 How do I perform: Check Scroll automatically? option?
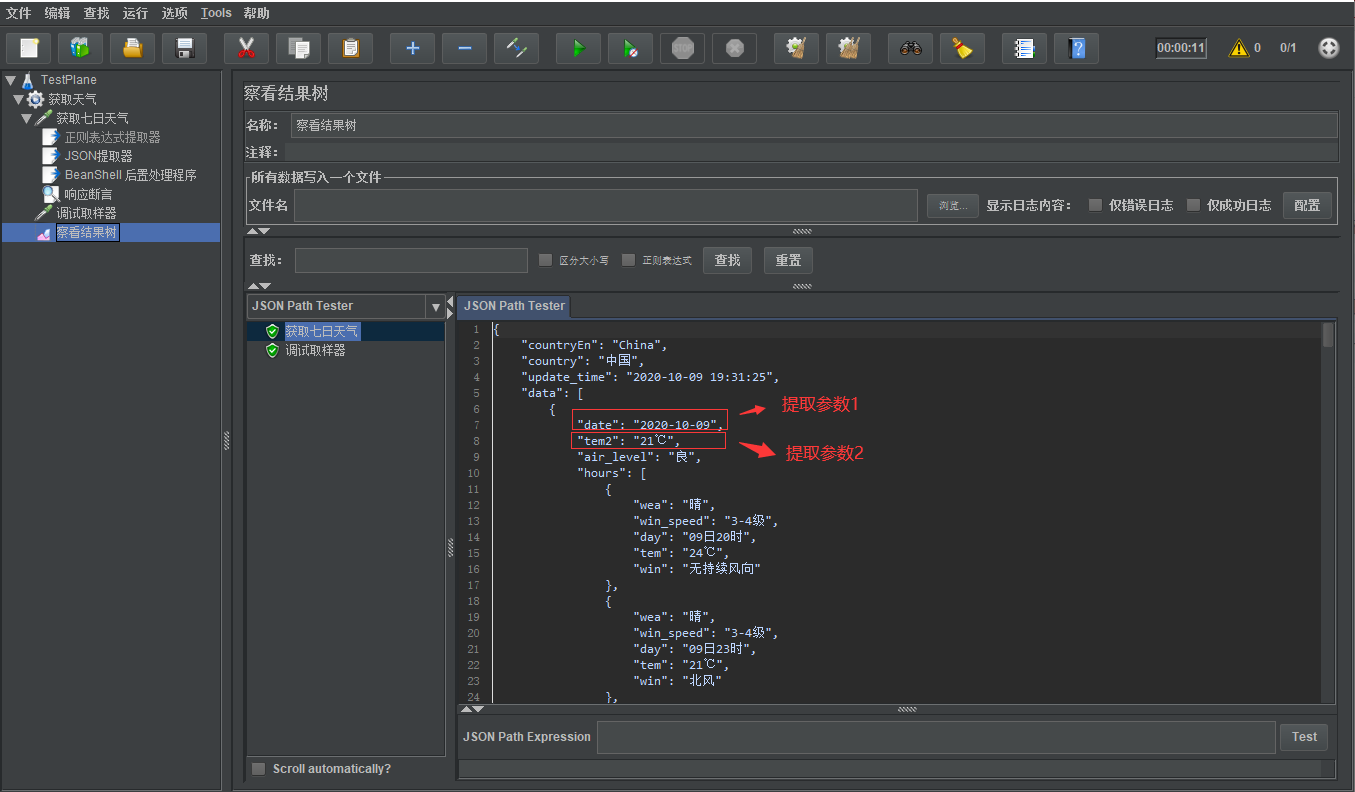[259, 769]
